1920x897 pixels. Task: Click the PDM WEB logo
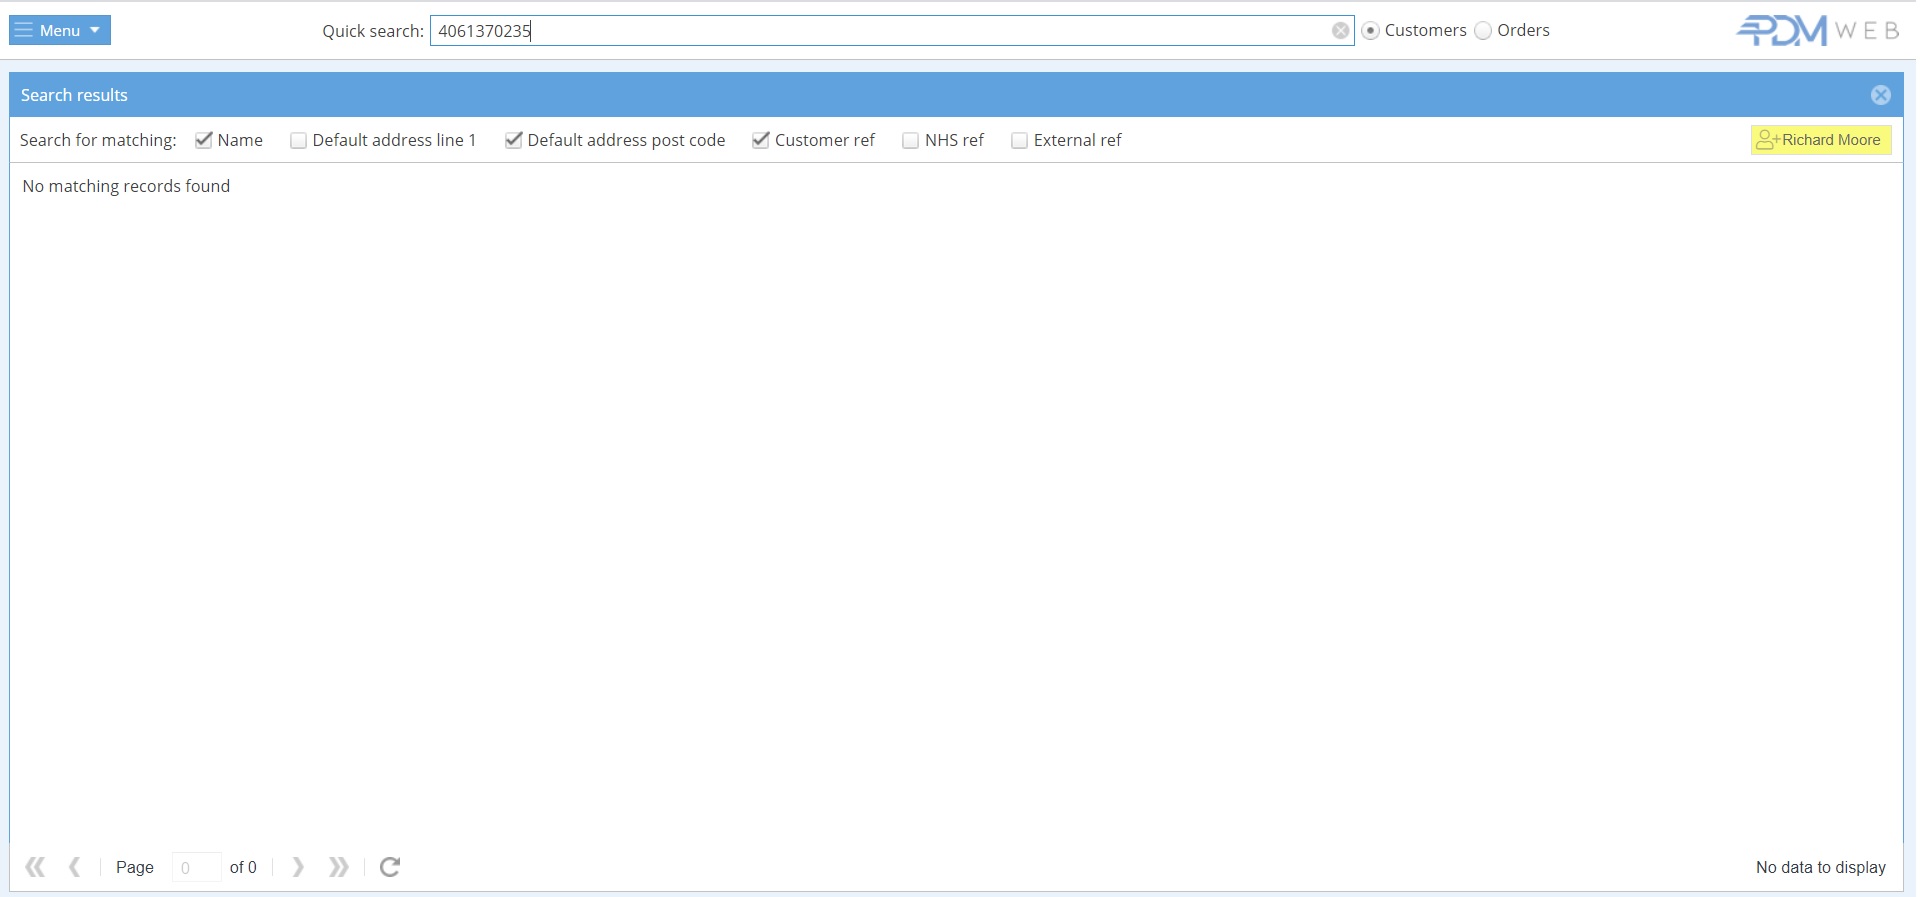click(1817, 31)
